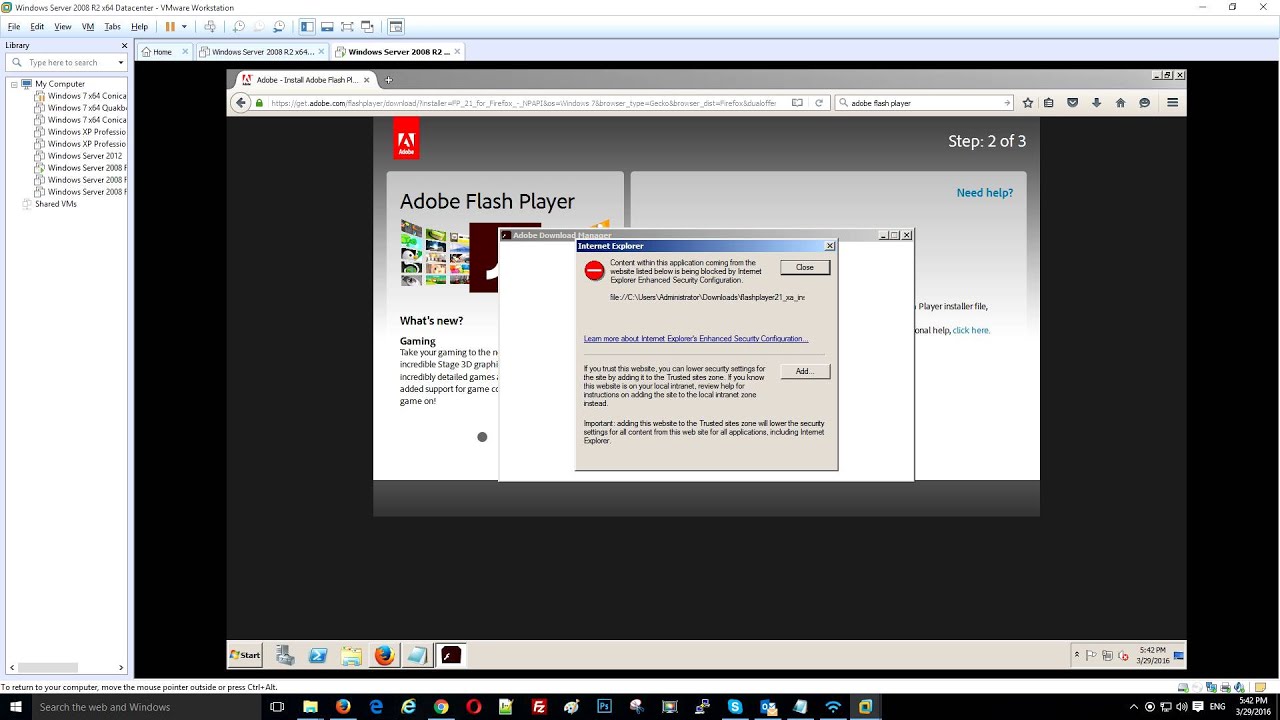Viewport: 1280px width, 720px height.
Task: Open Server Manager on the guest taskbar
Action: pyautogui.click(x=285, y=655)
